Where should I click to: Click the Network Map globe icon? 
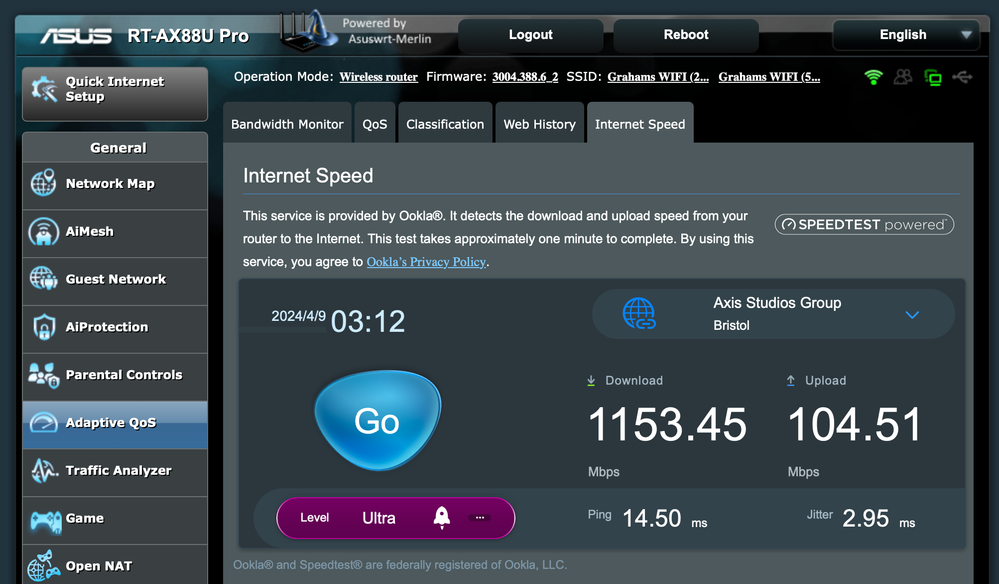pyautogui.click(x=43, y=183)
